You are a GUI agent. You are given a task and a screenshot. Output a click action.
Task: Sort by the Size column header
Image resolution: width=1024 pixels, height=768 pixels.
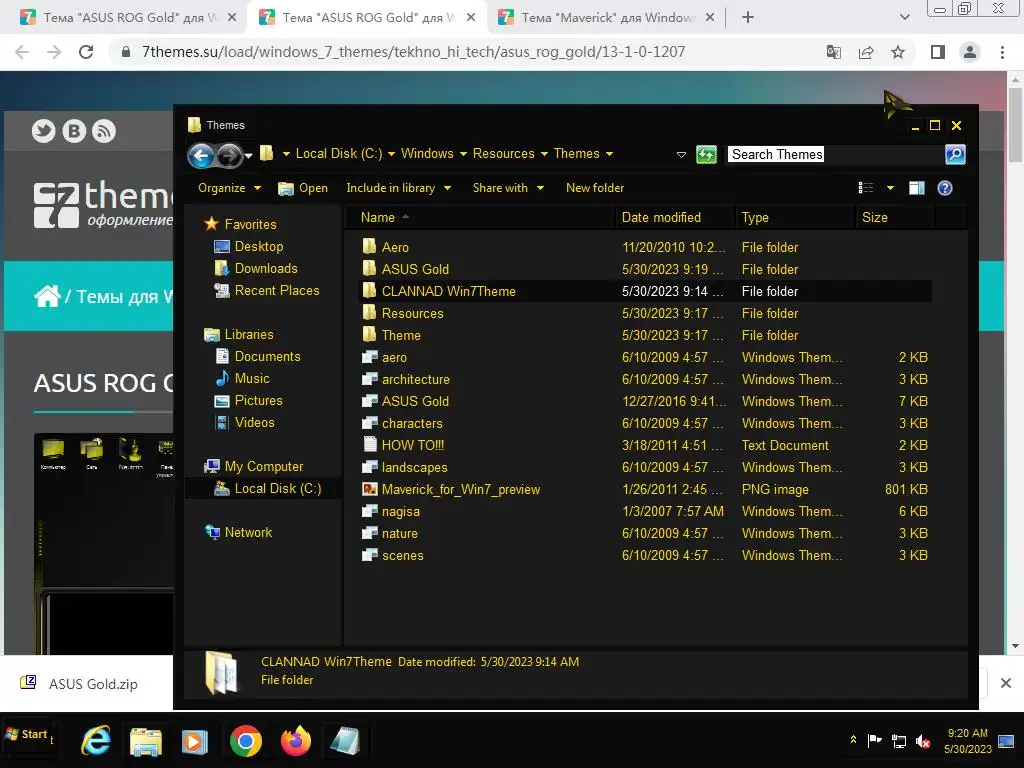pos(895,217)
